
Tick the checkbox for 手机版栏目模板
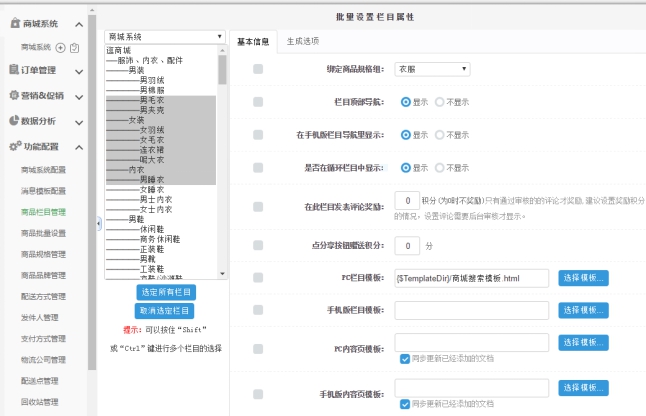258,310
